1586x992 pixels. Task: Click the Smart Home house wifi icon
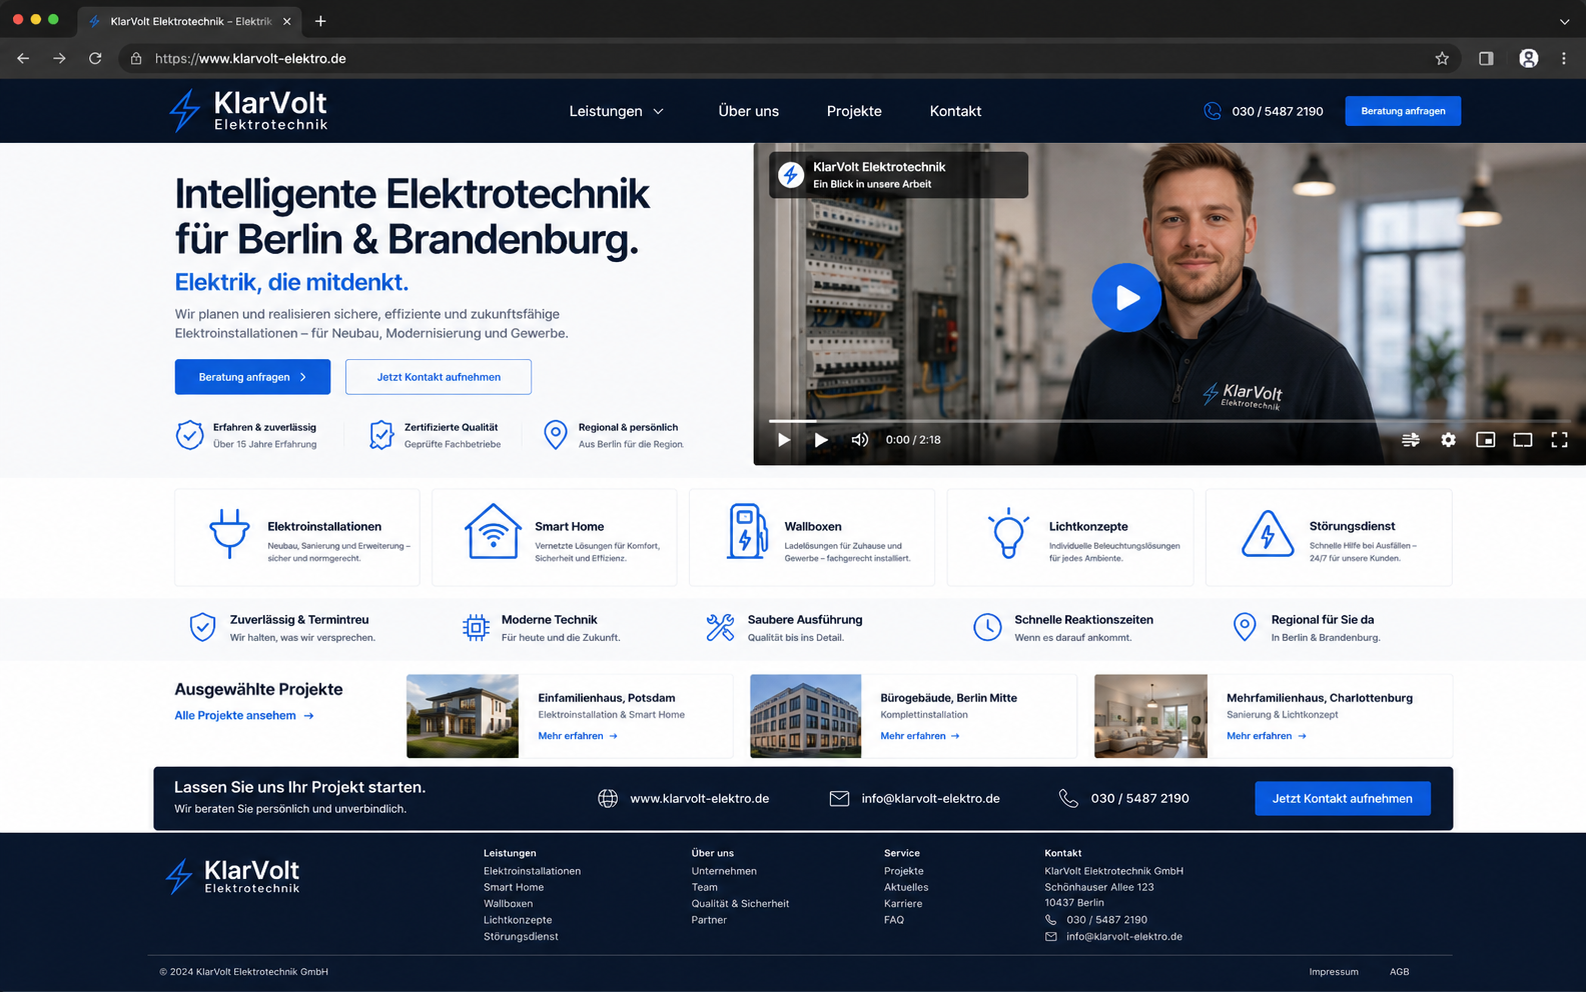[493, 531]
